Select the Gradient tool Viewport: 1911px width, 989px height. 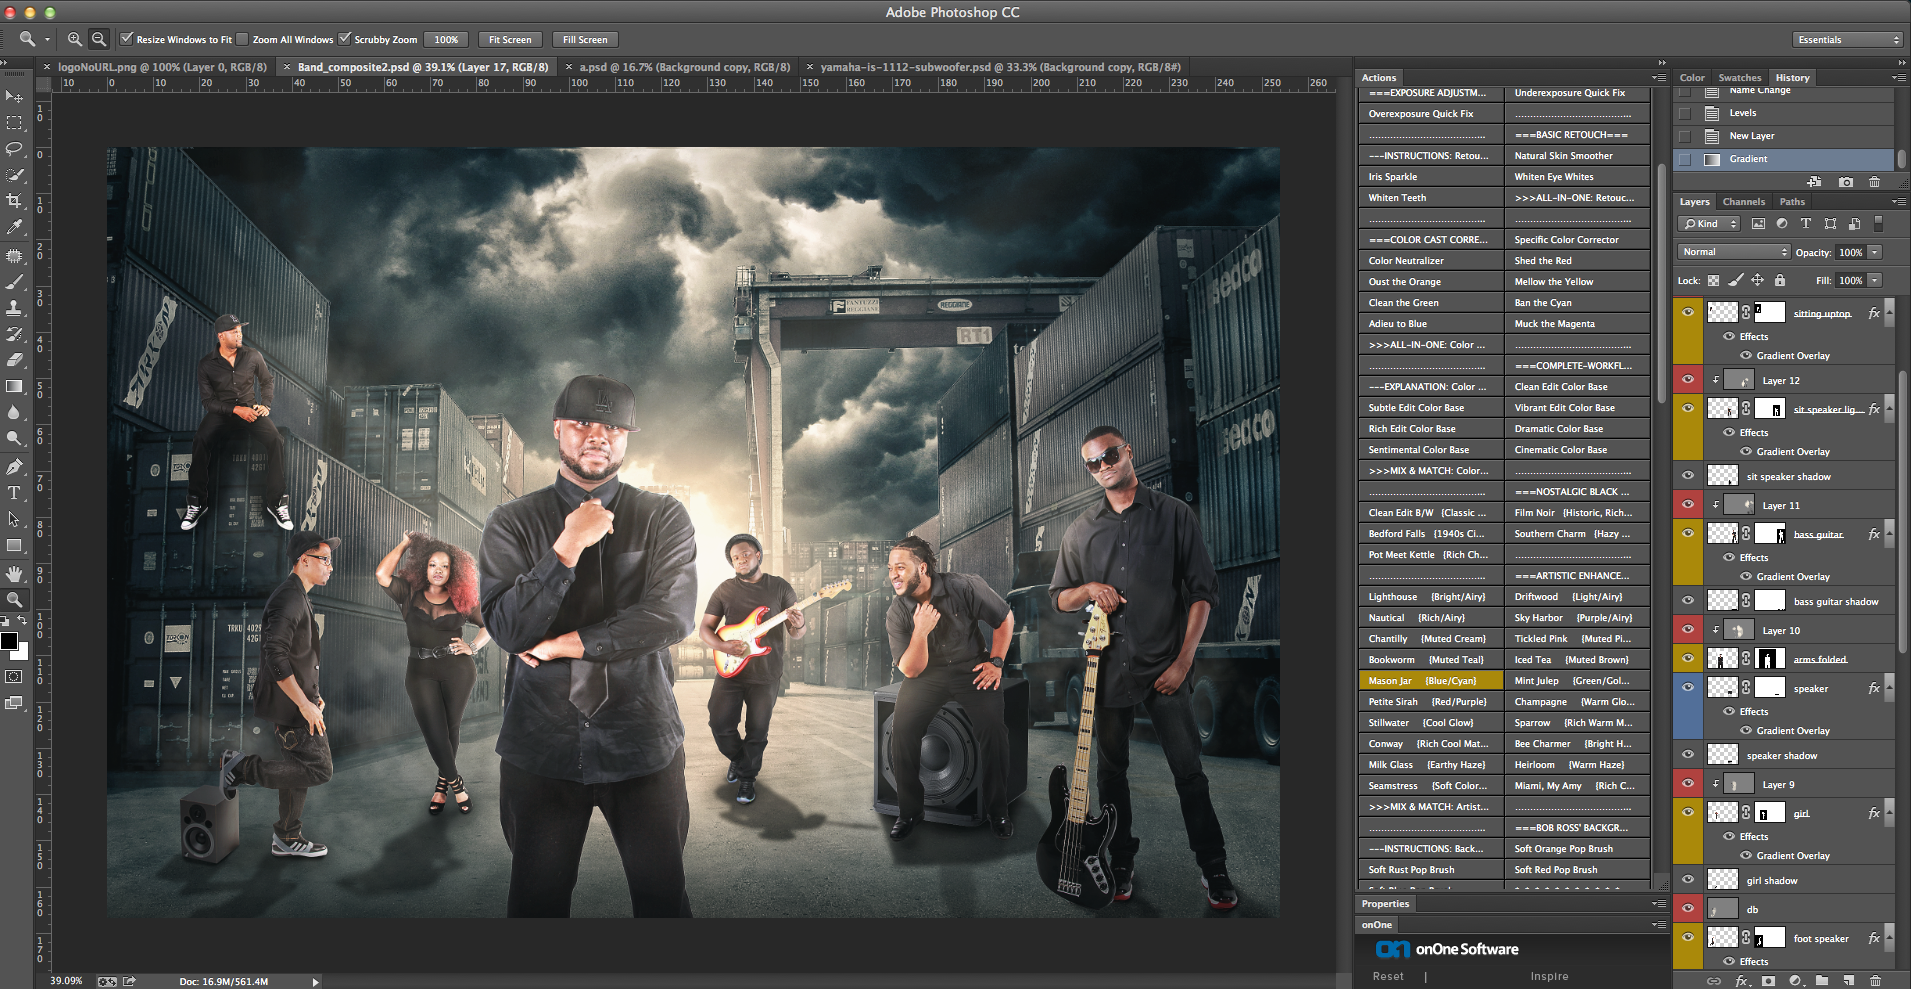(x=14, y=386)
